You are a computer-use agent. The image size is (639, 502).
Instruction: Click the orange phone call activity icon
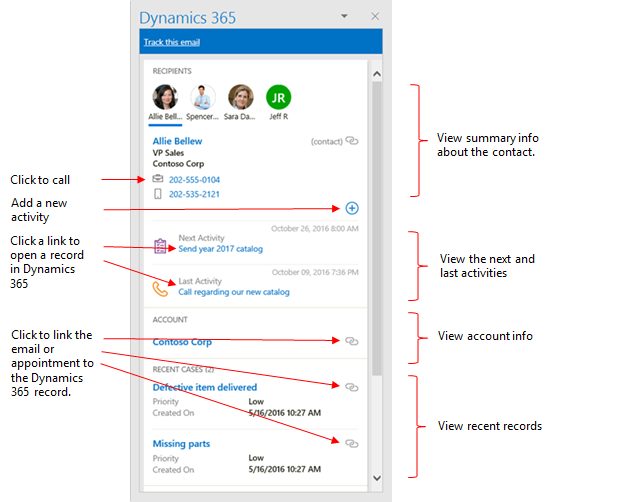pyautogui.click(x=160, y=289)
